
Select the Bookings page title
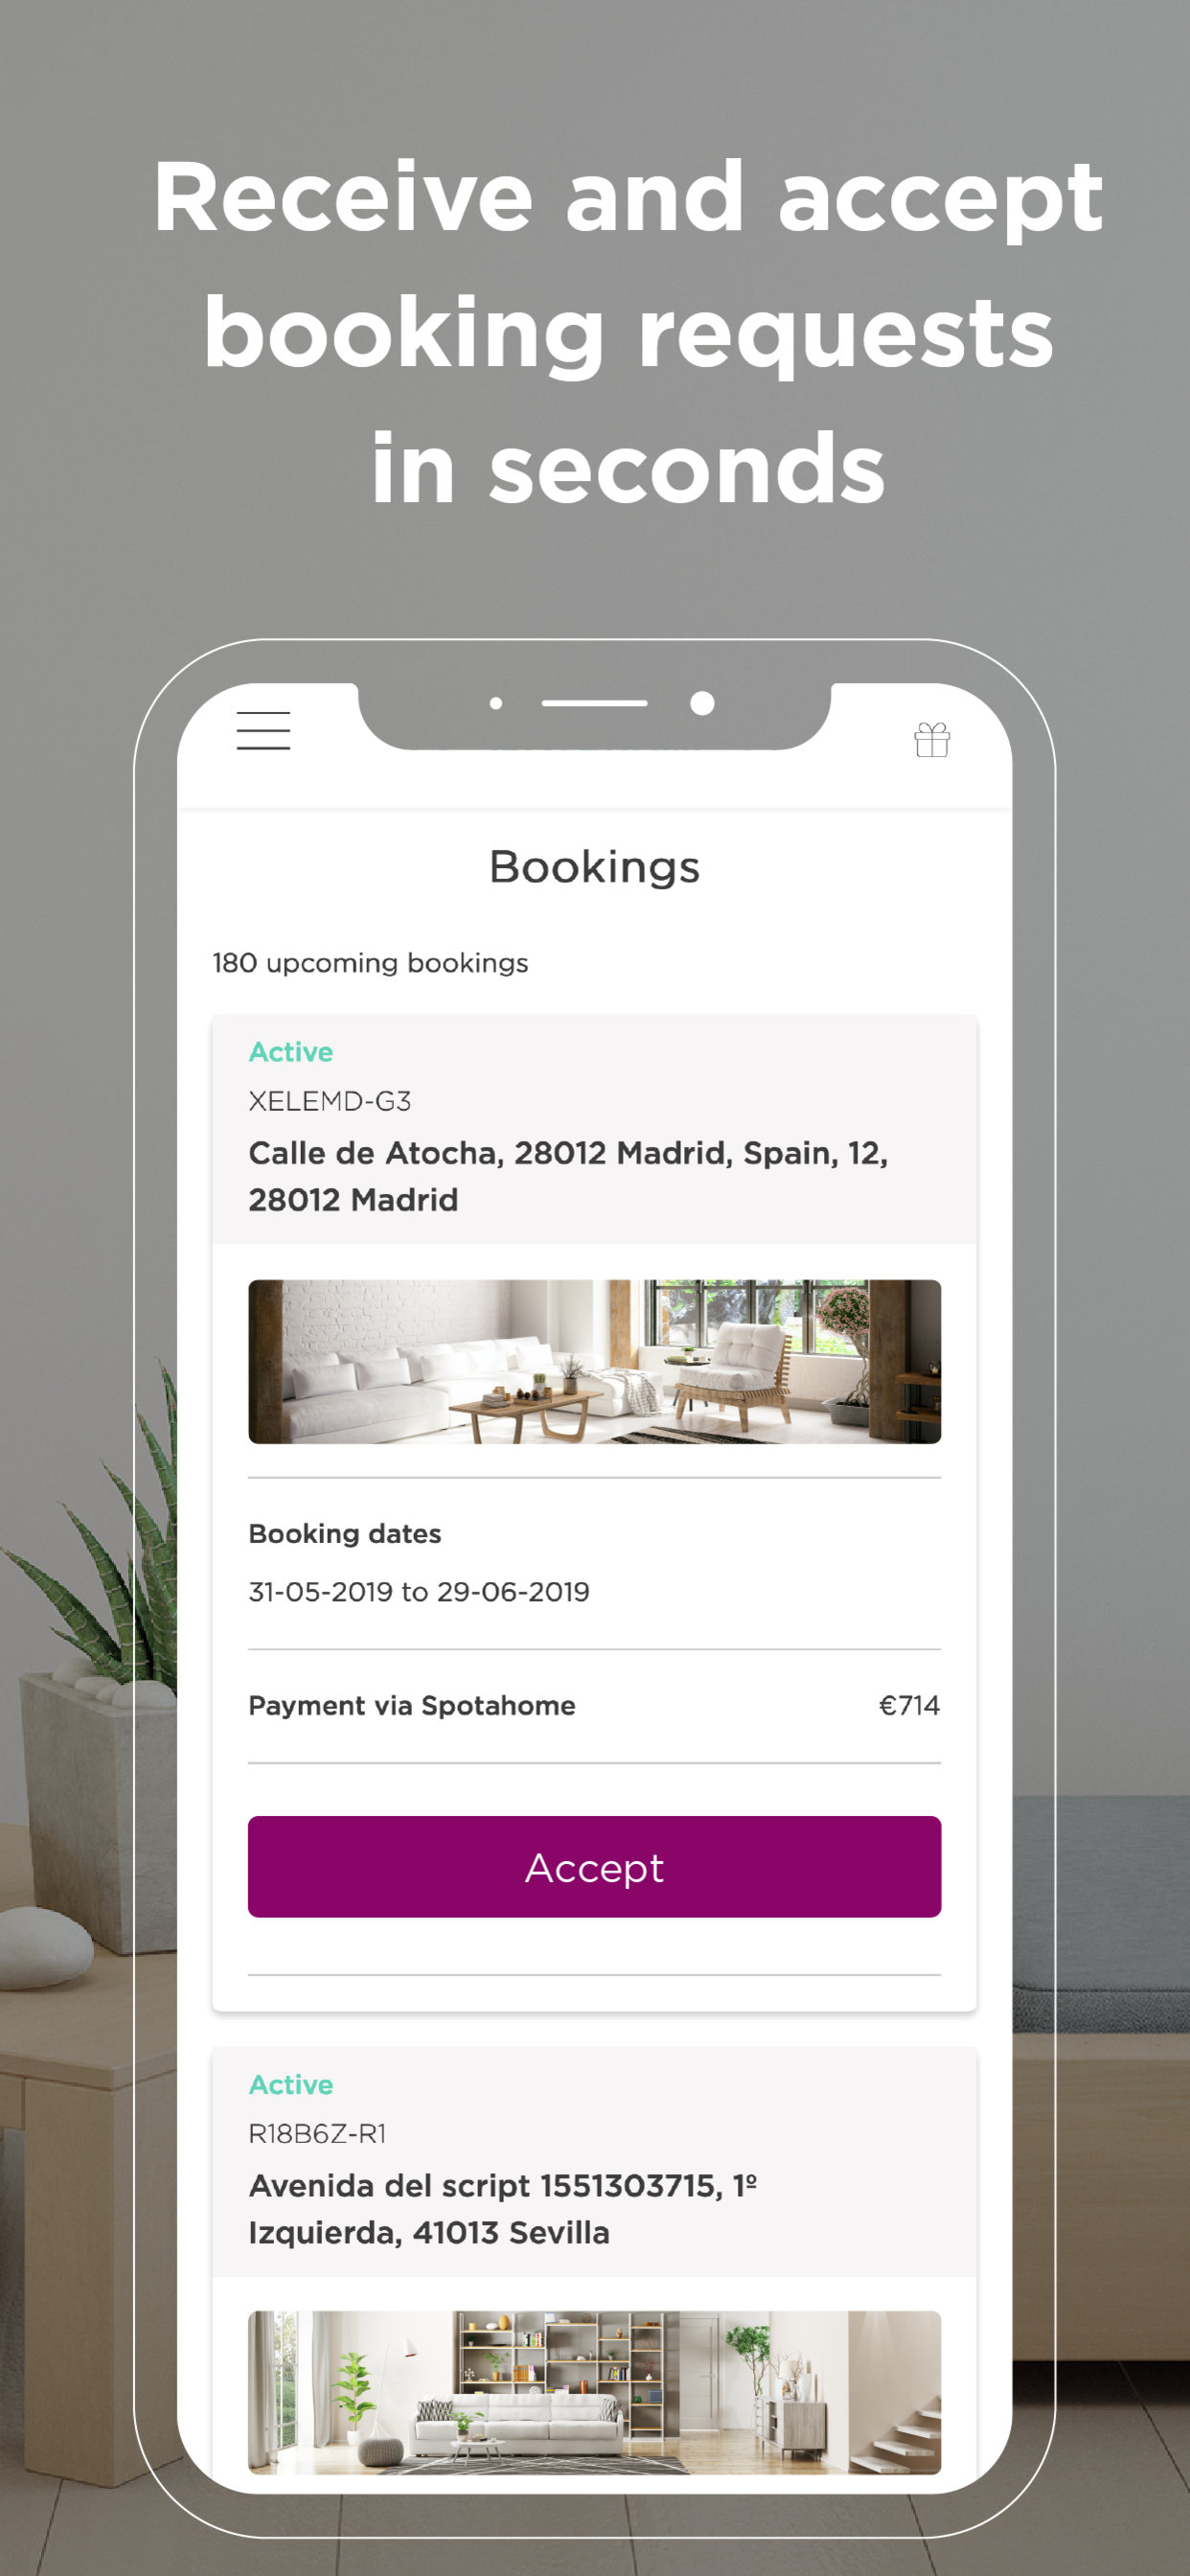point(594,866)
